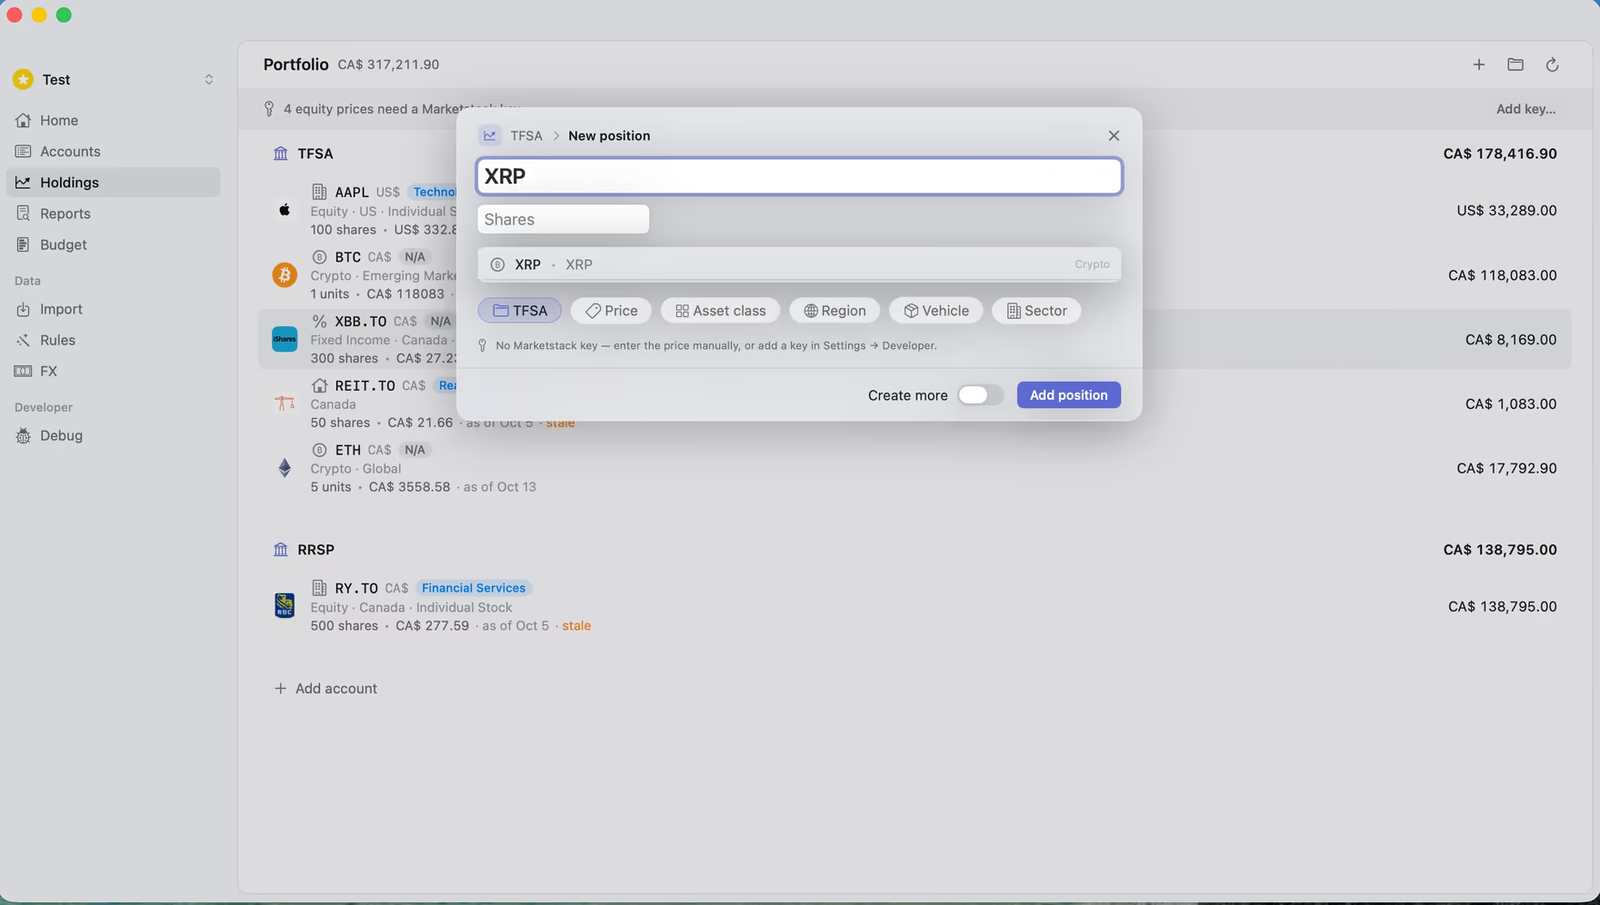Open the Region chip
The image size is (1600, 905).
coord(835,311)
